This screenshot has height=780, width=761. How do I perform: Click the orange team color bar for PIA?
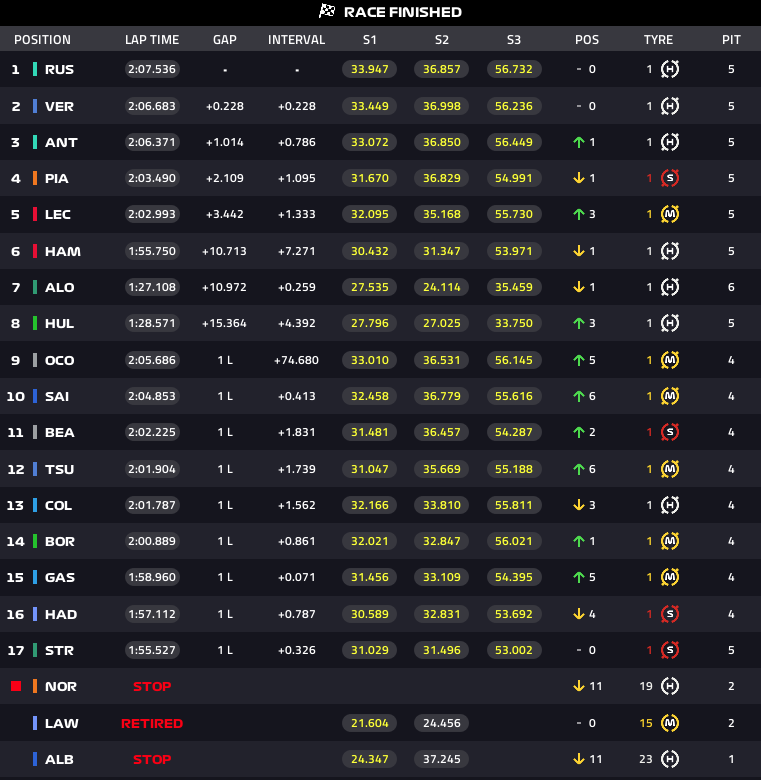pos(35,178)
